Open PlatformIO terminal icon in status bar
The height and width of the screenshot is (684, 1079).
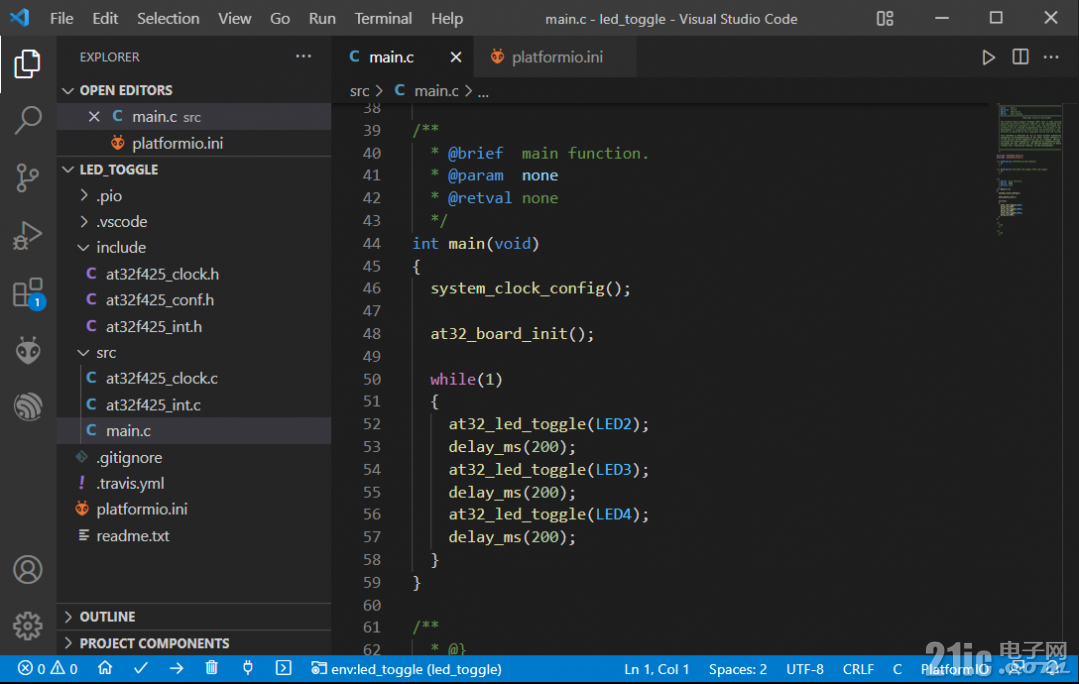284,668
